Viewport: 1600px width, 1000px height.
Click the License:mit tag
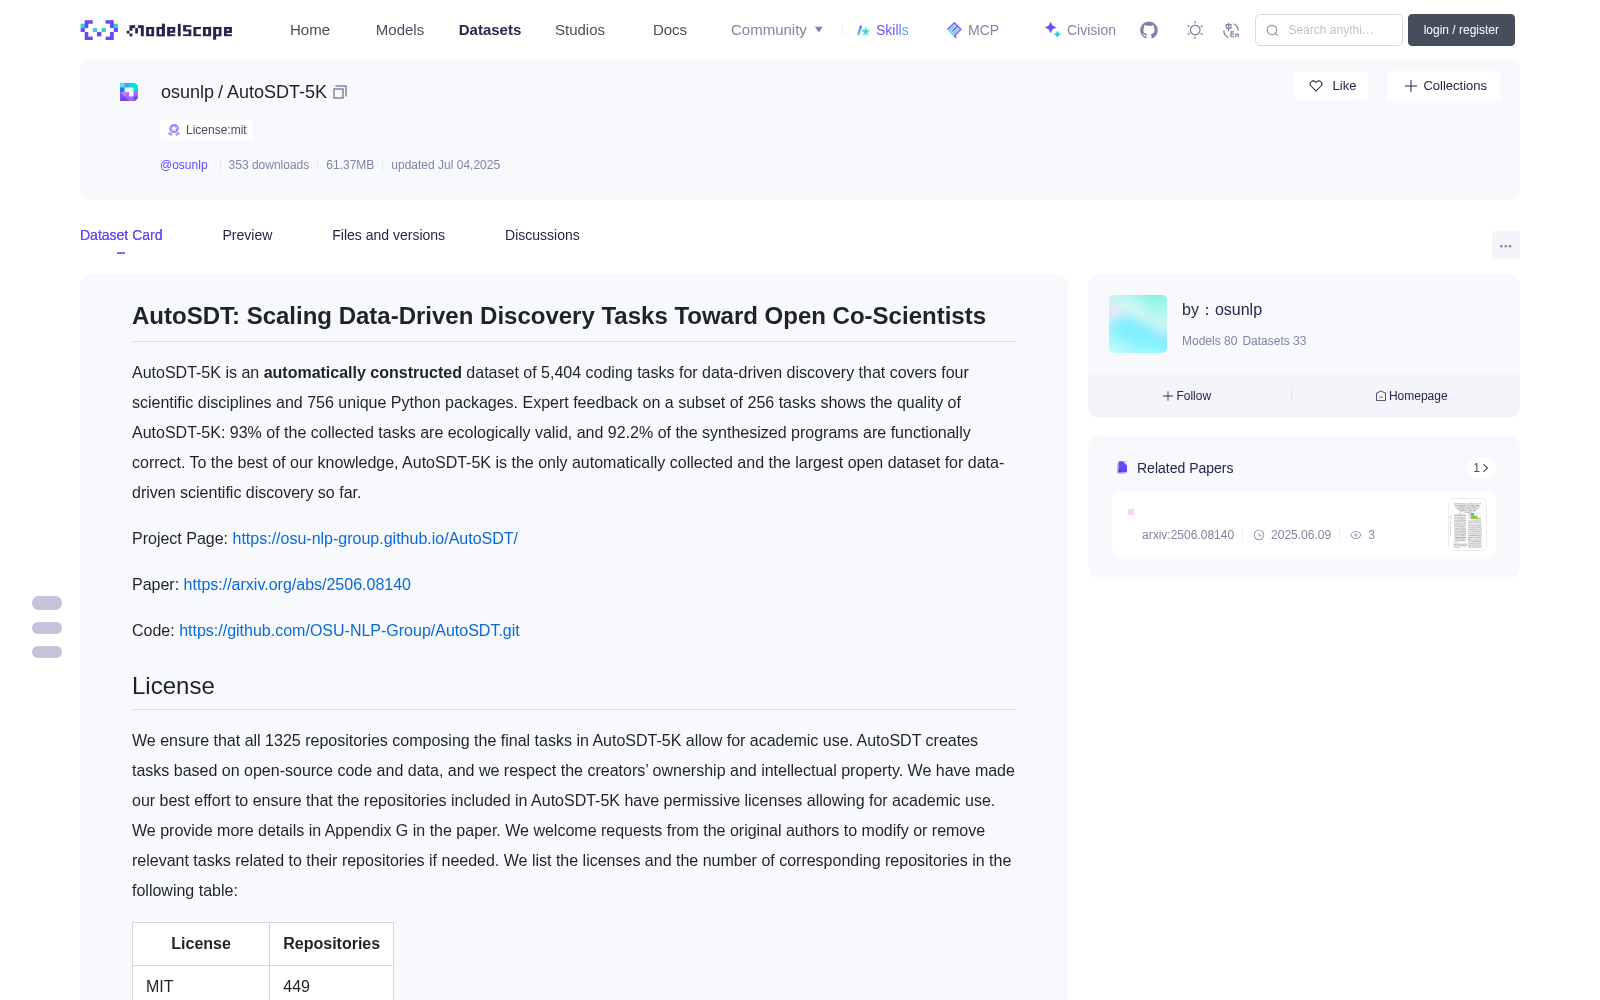pyautogui.click(x=206, y=130)
